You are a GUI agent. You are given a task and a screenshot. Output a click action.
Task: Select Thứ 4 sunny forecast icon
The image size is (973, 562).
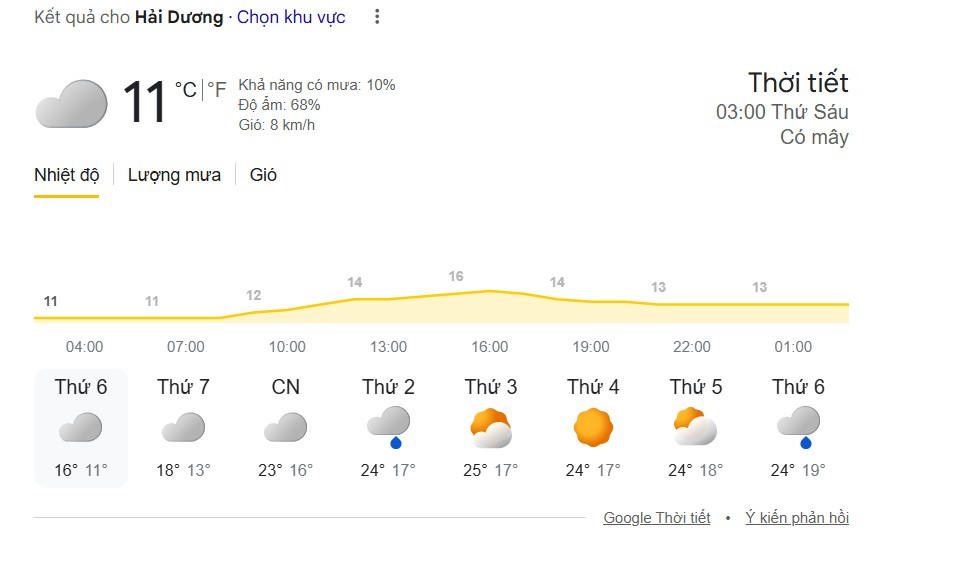click(x=593, y=429)
